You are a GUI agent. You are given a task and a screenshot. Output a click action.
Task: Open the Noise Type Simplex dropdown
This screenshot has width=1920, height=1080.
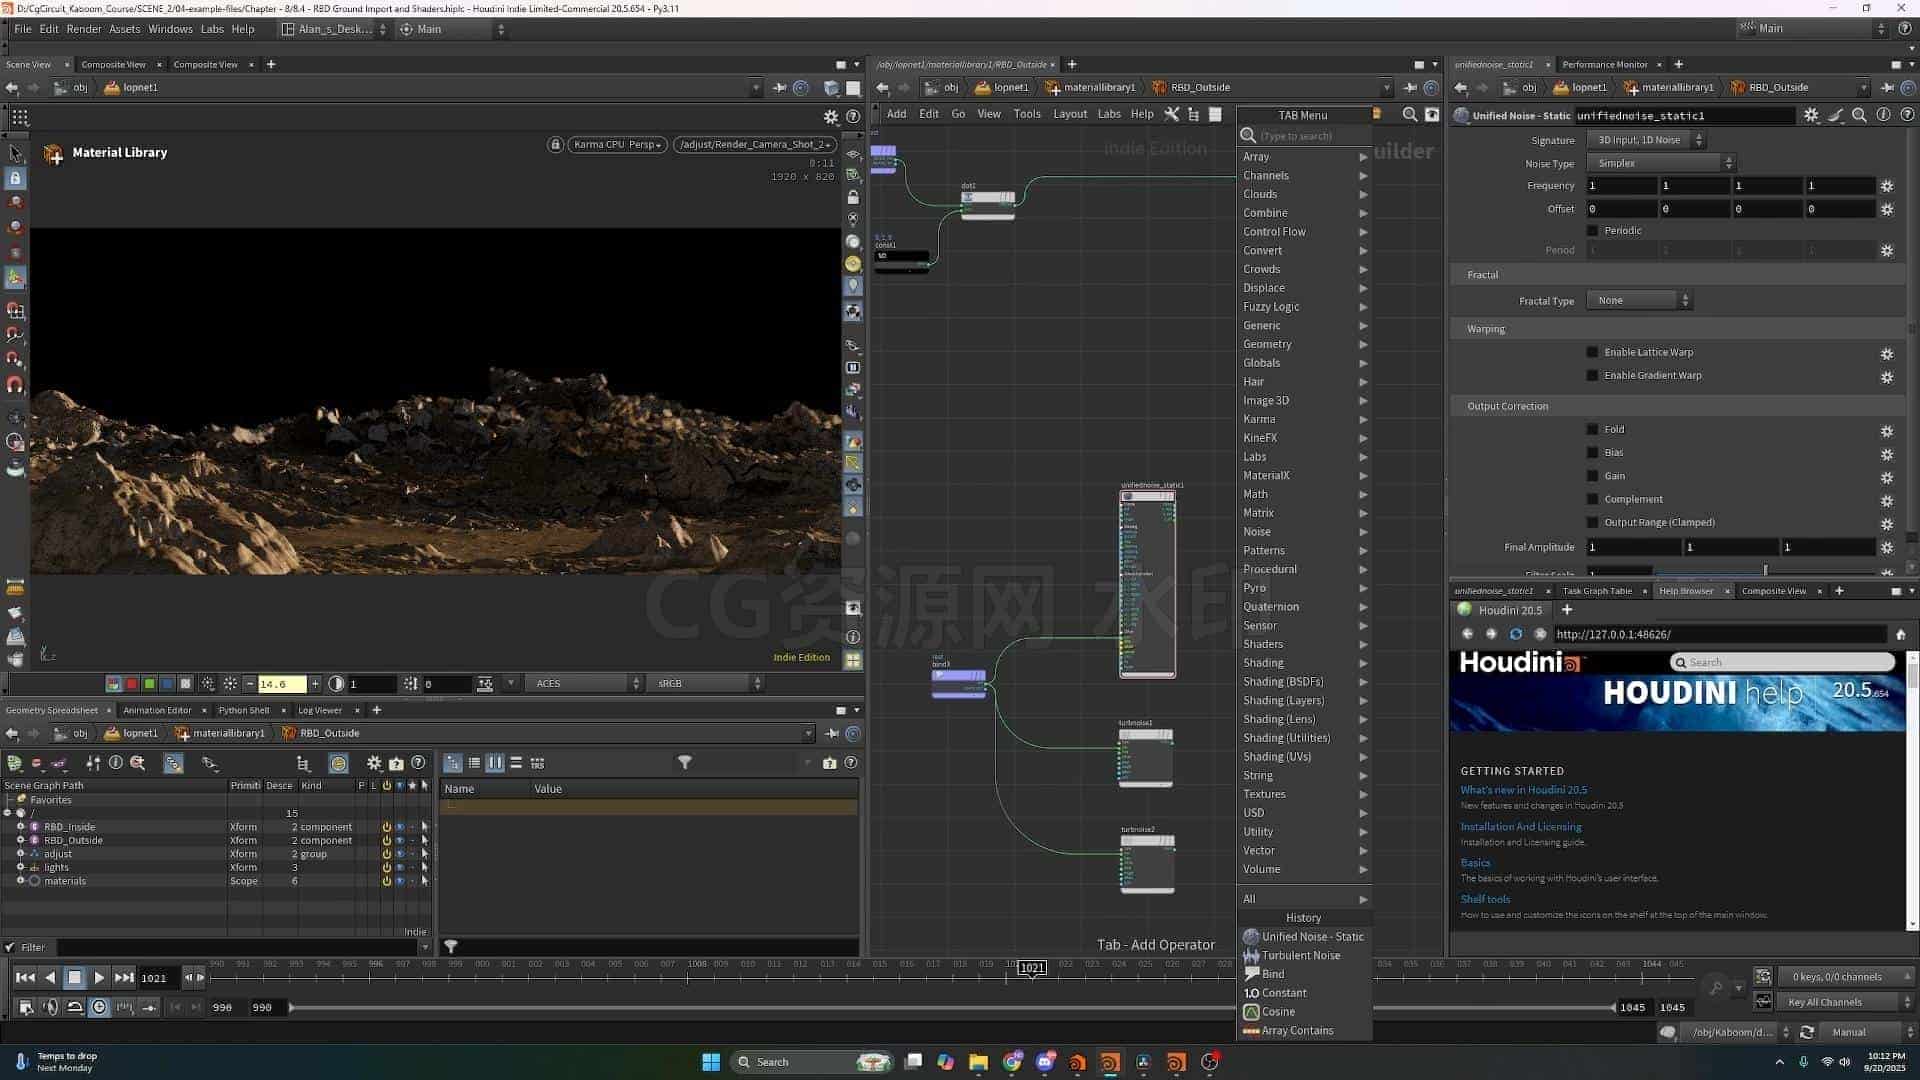[1661, 163]
